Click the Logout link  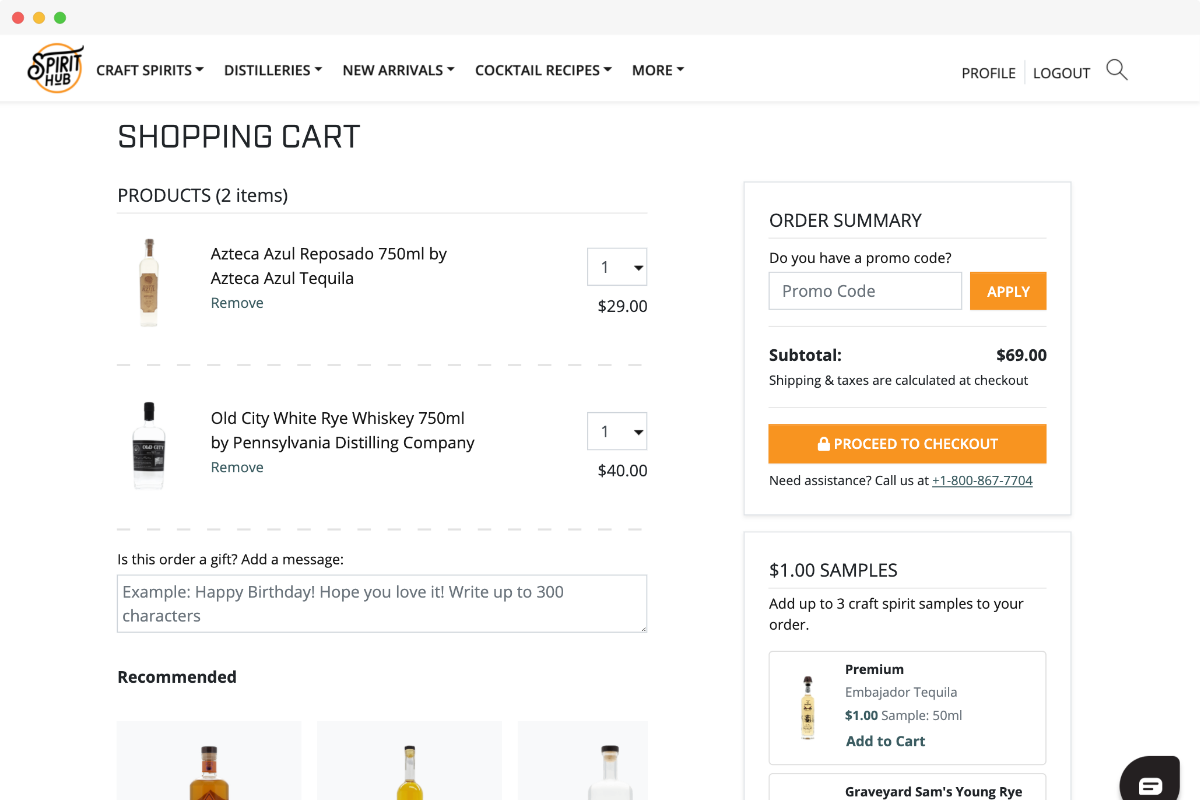click(1061, 73)
